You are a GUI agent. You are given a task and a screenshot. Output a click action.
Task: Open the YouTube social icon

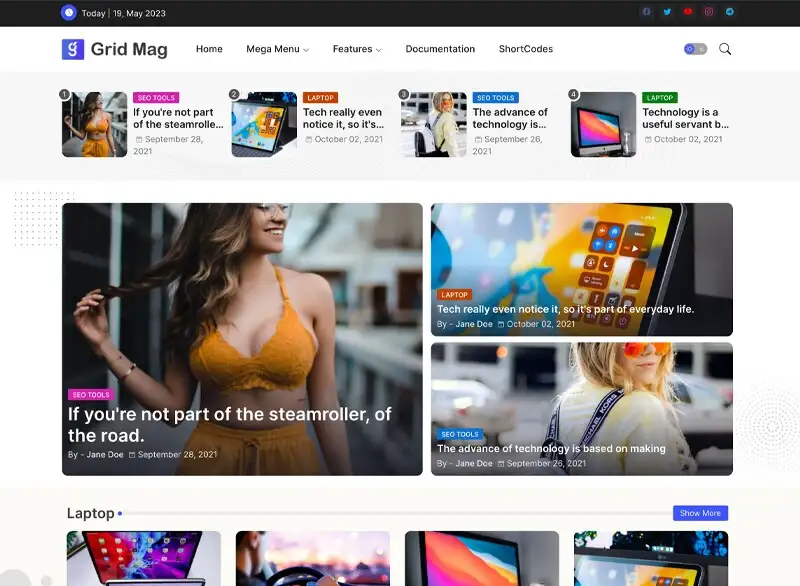[688, 12]
